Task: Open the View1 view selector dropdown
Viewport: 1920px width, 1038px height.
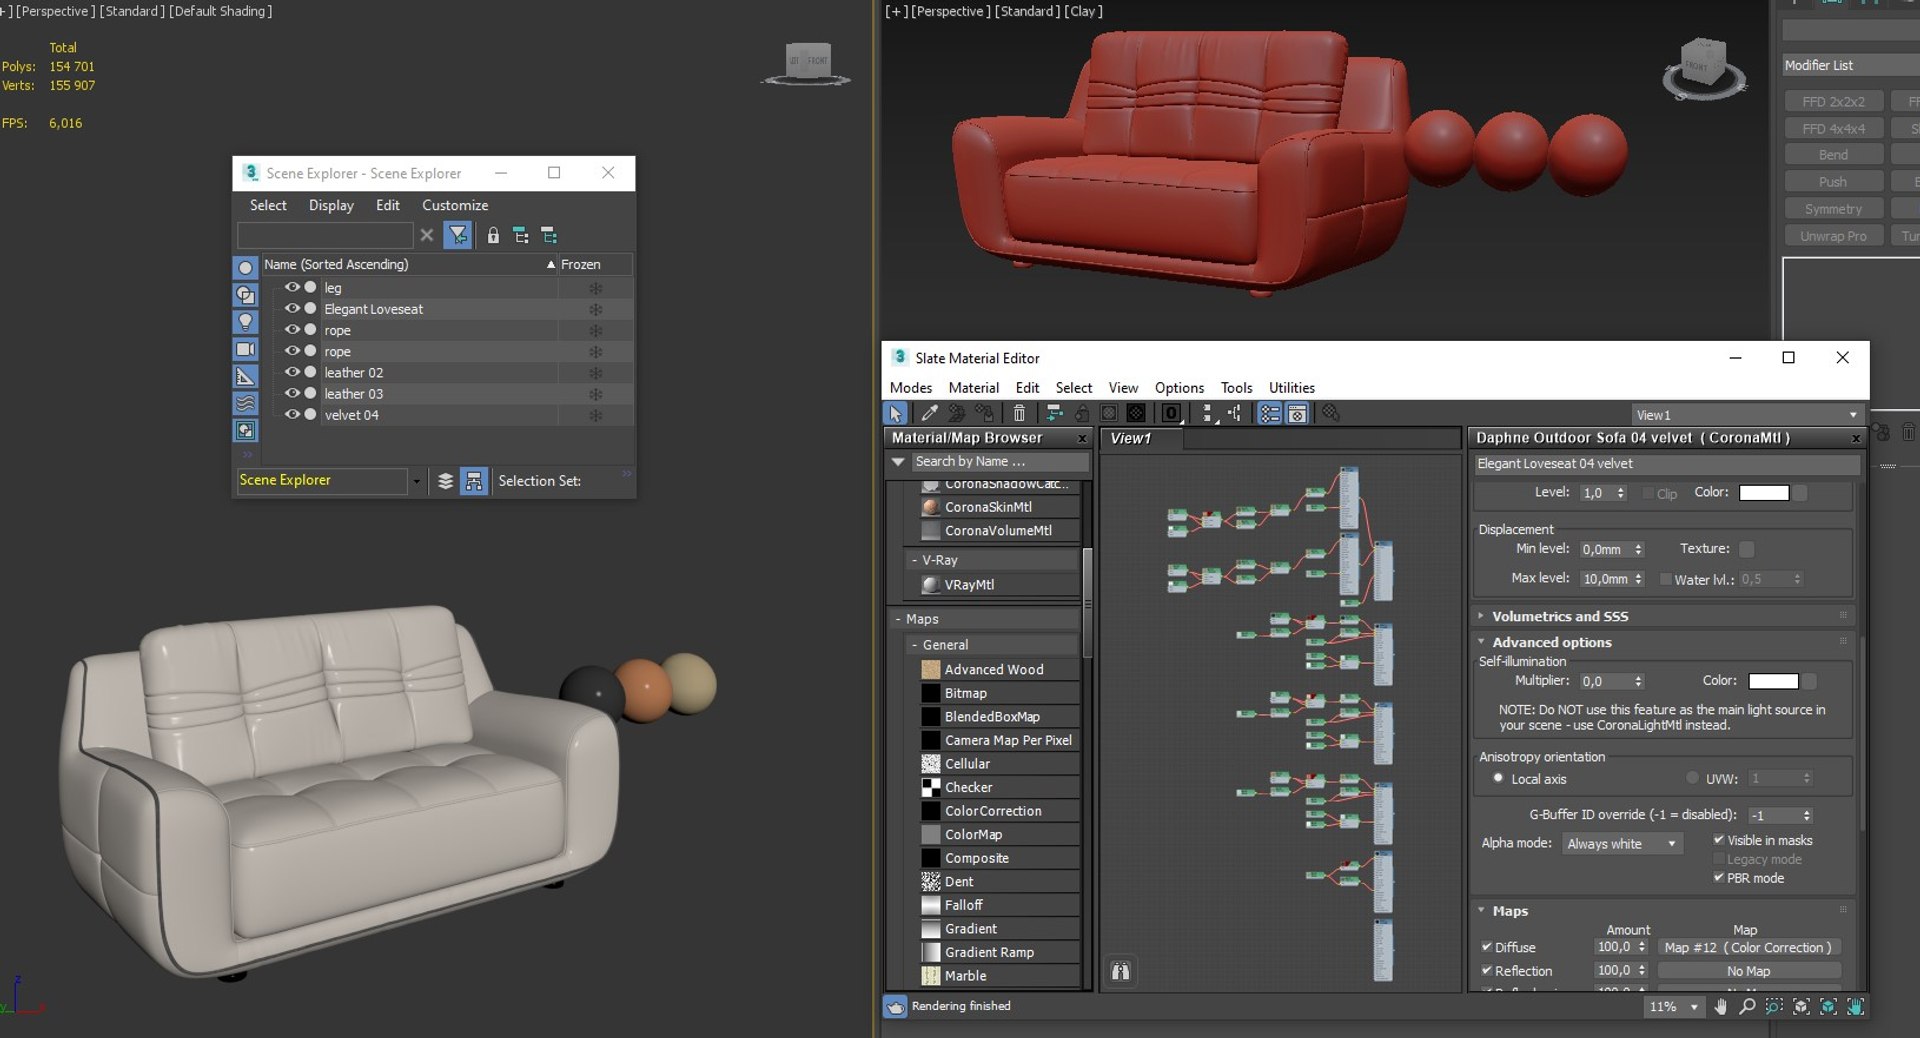Action: tap(1747, 415)
